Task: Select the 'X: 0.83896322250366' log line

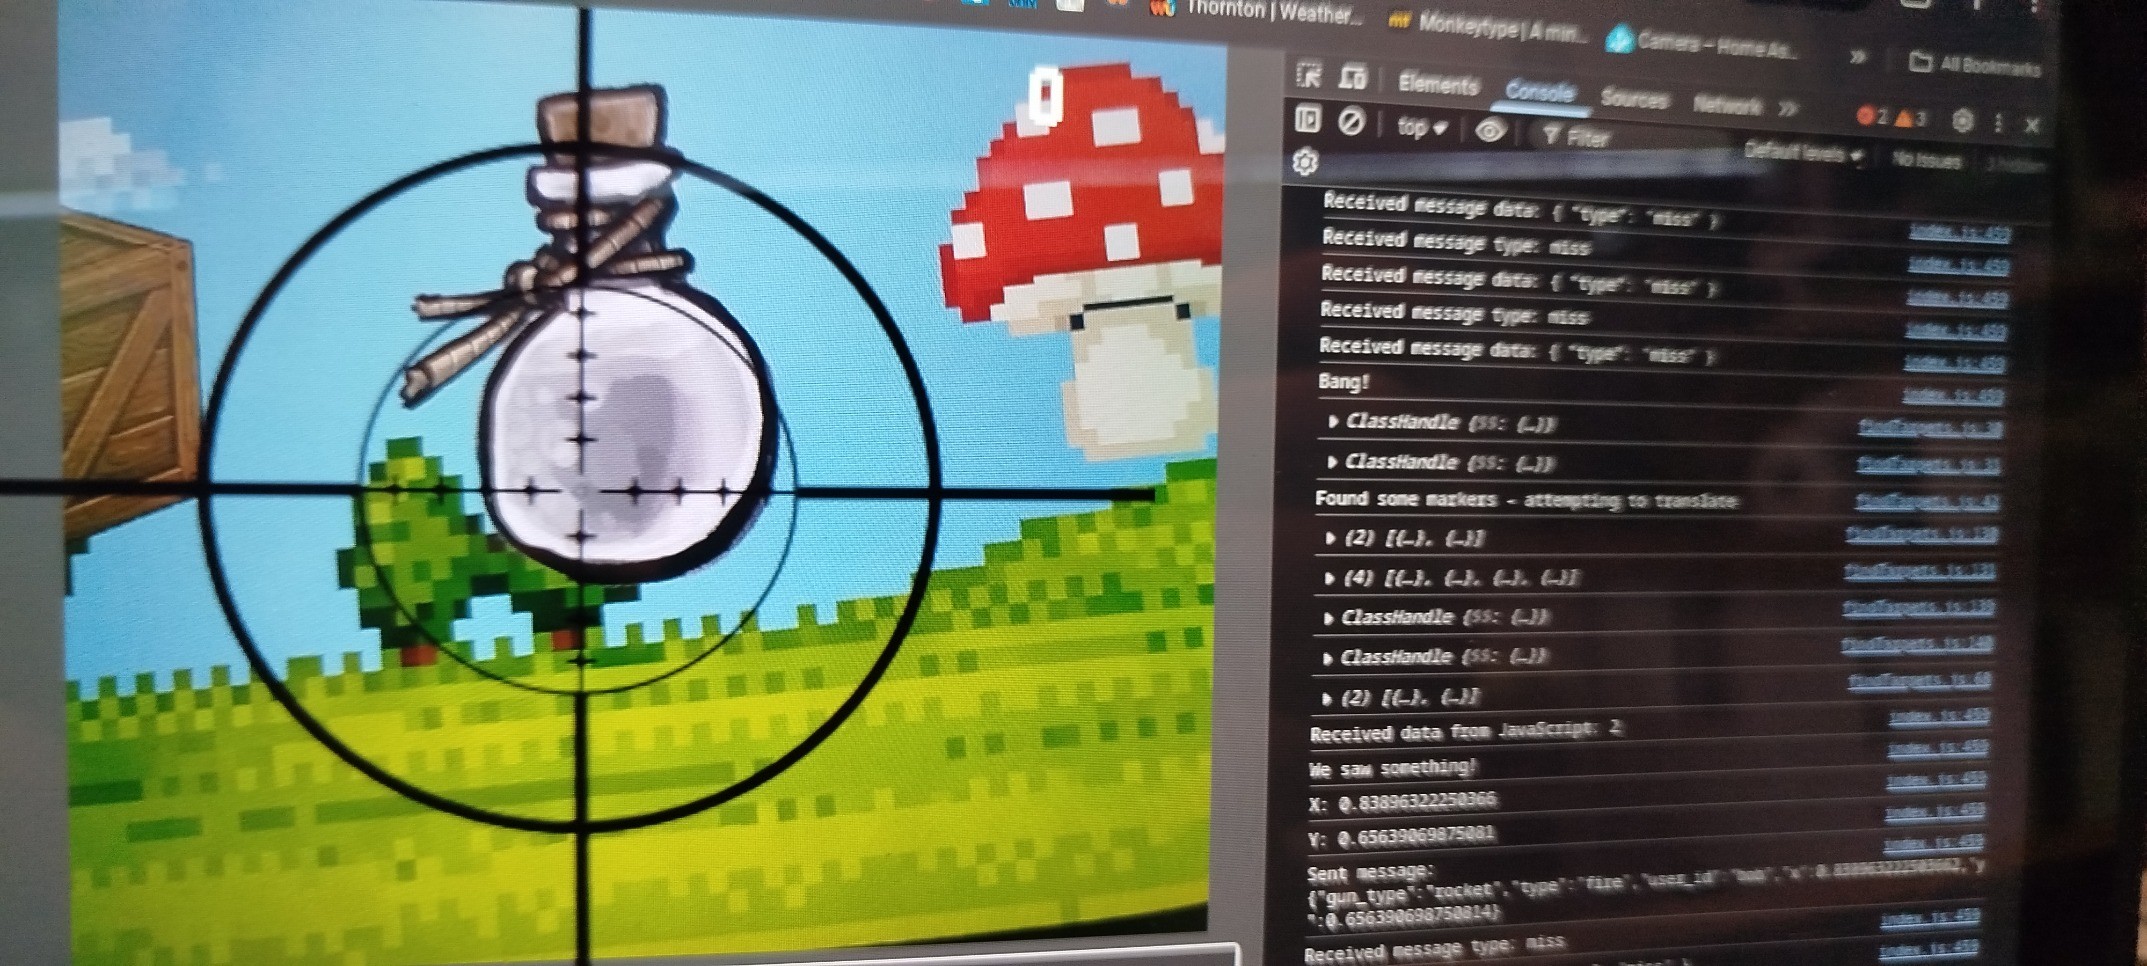Action: point(1402,801)
